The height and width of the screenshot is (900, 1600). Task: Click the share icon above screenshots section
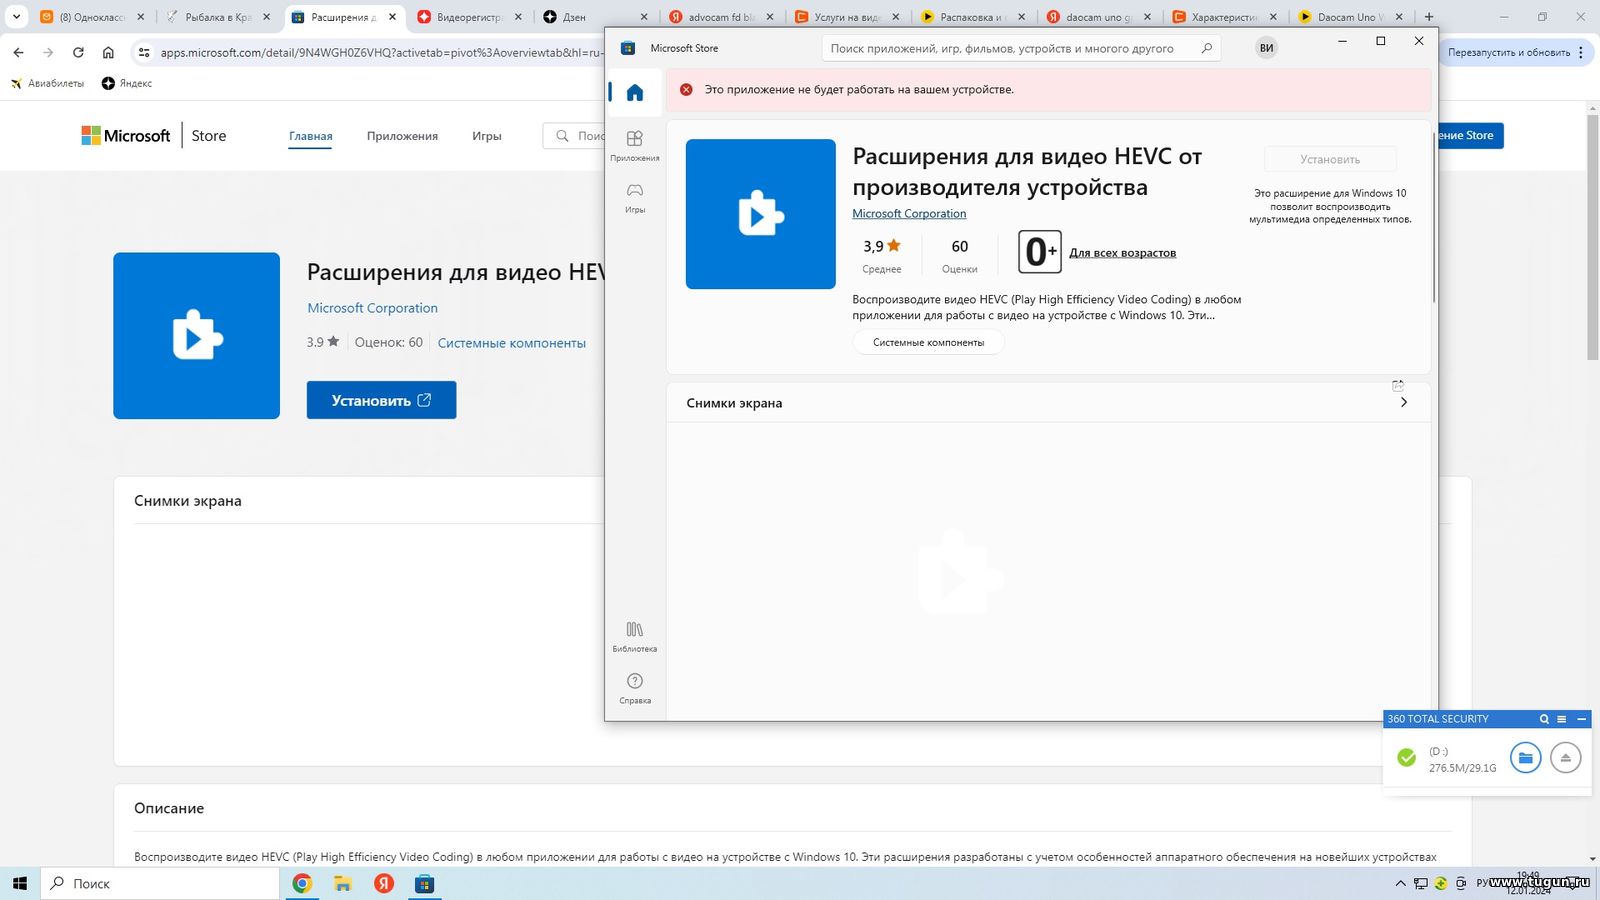point(1398,385)
